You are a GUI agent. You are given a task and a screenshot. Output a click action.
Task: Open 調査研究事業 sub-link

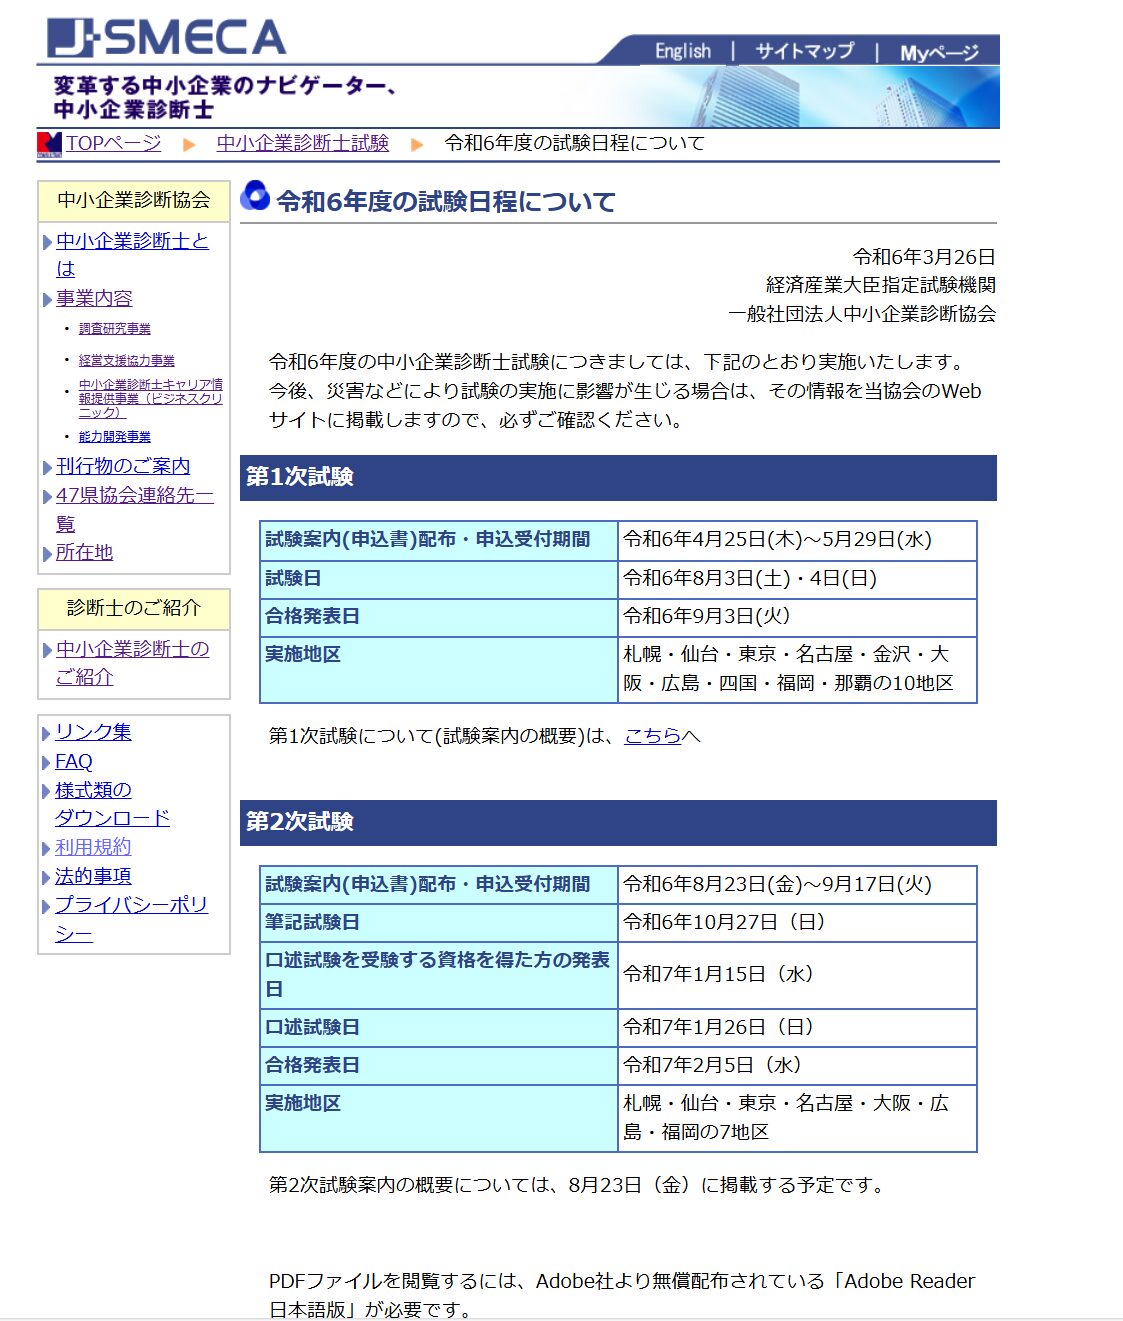click(115, 328)
